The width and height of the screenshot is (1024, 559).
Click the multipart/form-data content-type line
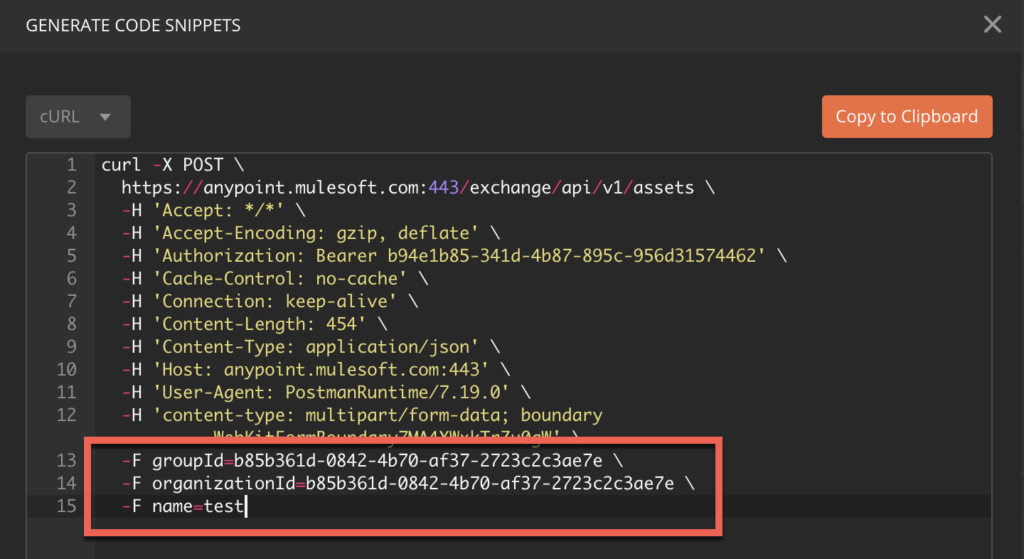pos(362,416)
